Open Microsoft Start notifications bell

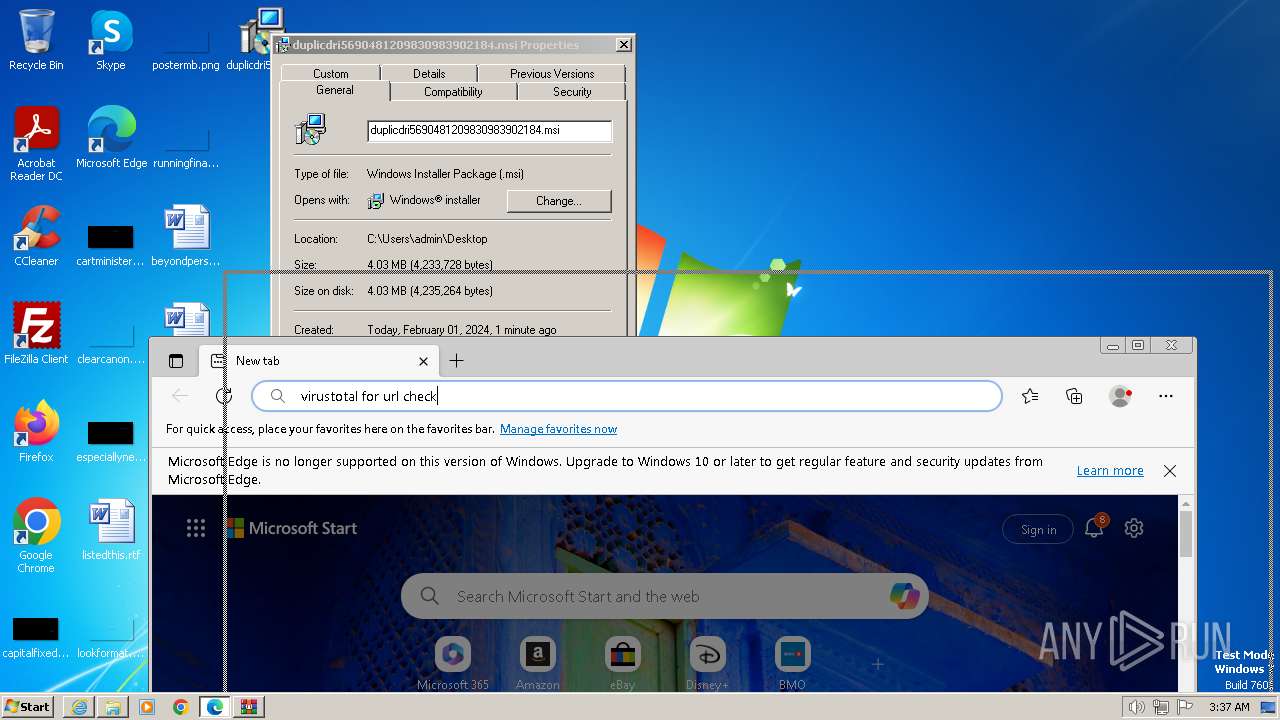(1095, 528)
